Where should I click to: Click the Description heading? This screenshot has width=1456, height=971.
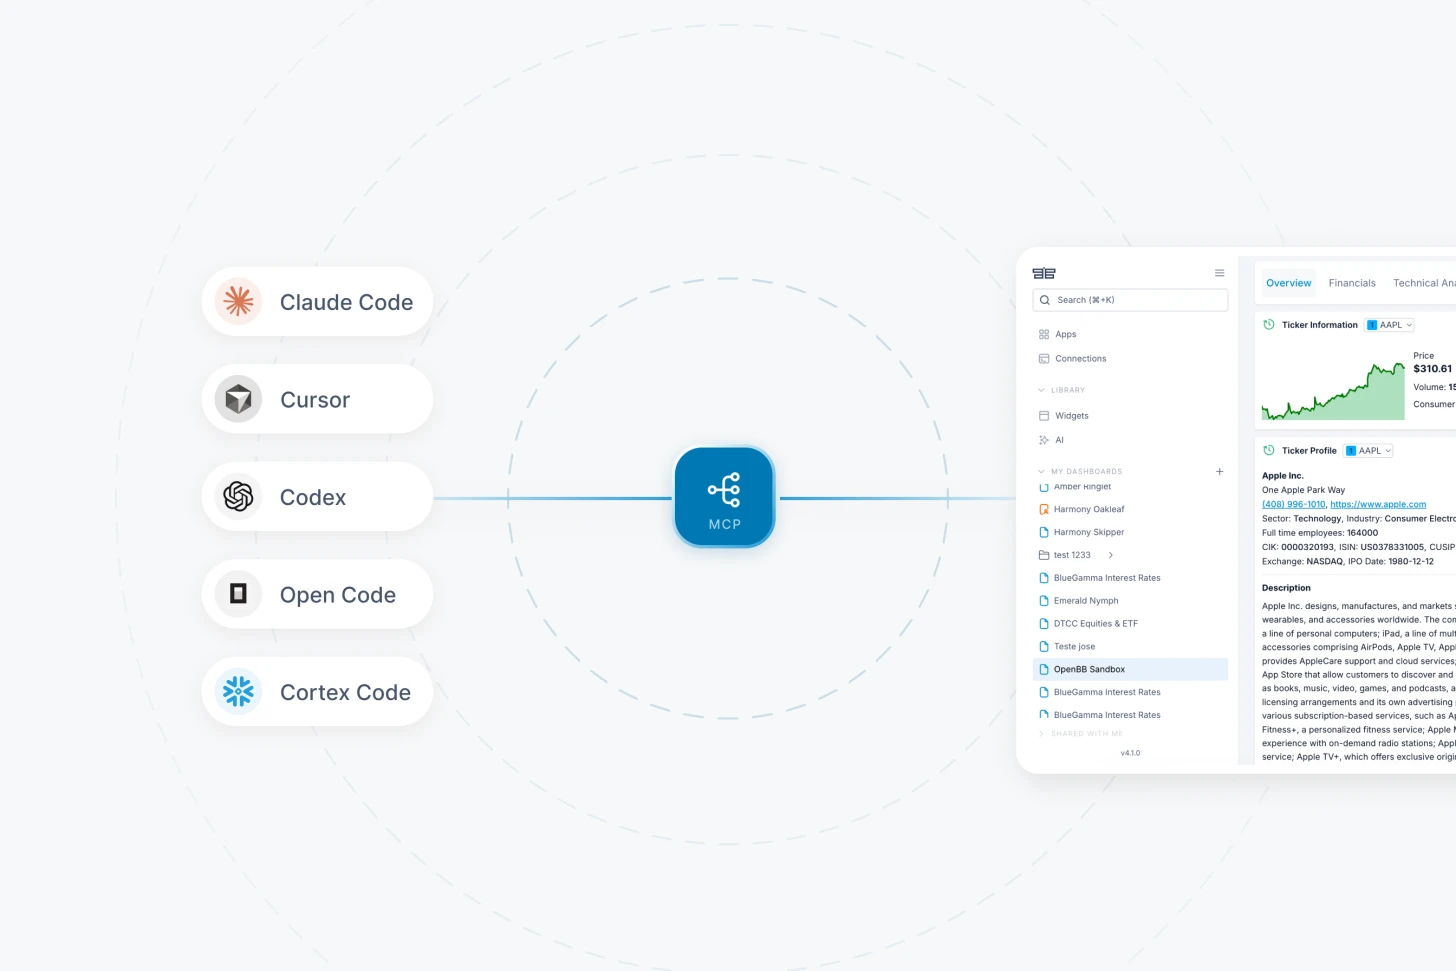click(1286, 588)
